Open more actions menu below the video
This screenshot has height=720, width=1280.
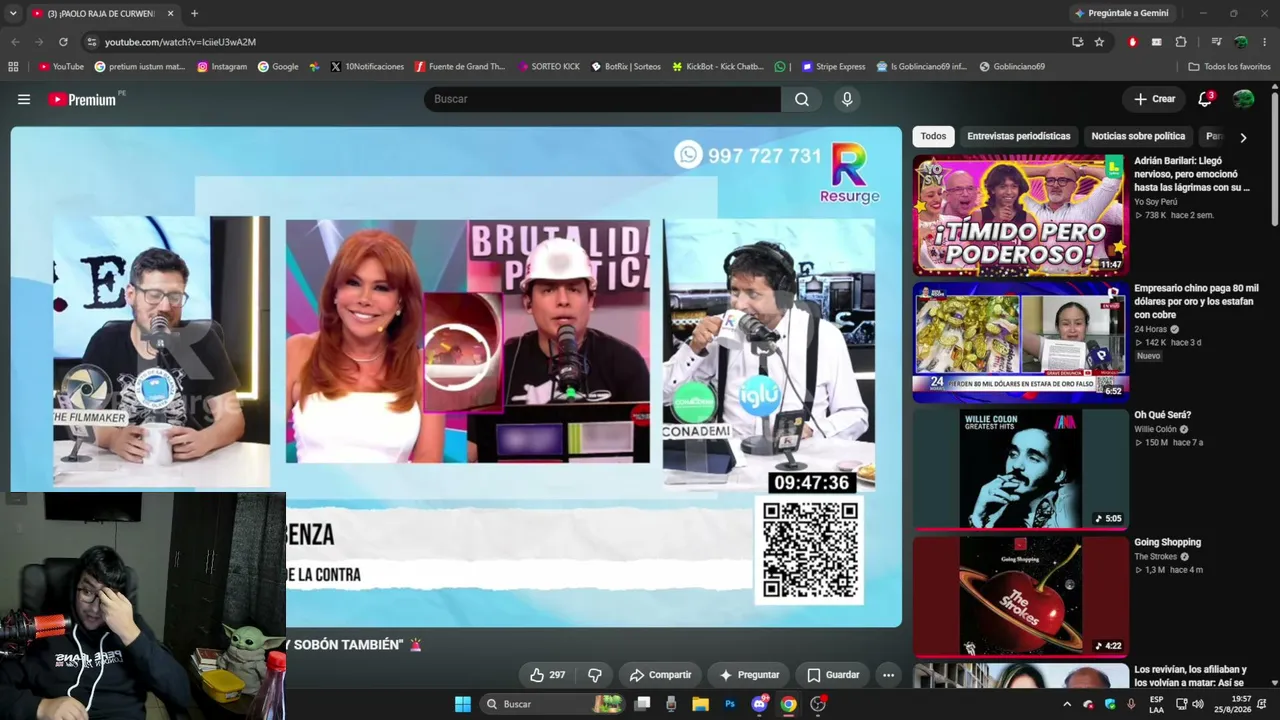(888, 675)
